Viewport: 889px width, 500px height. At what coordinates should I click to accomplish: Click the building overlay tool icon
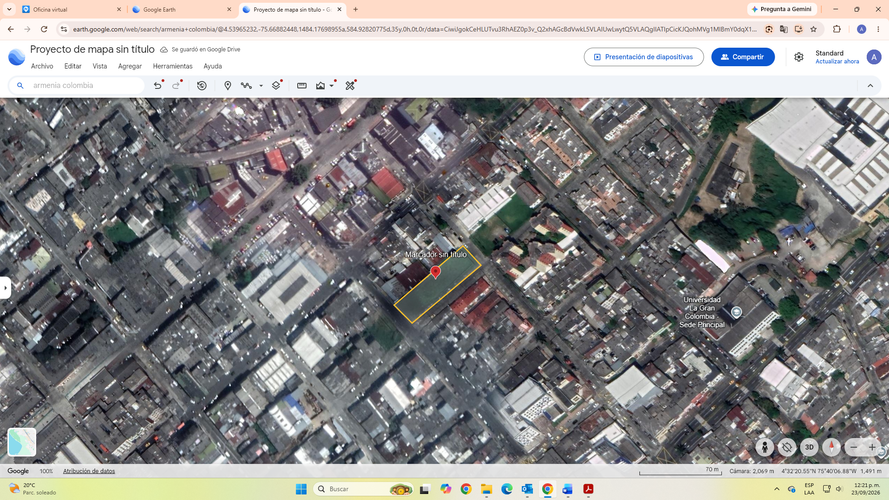point(320,86)
